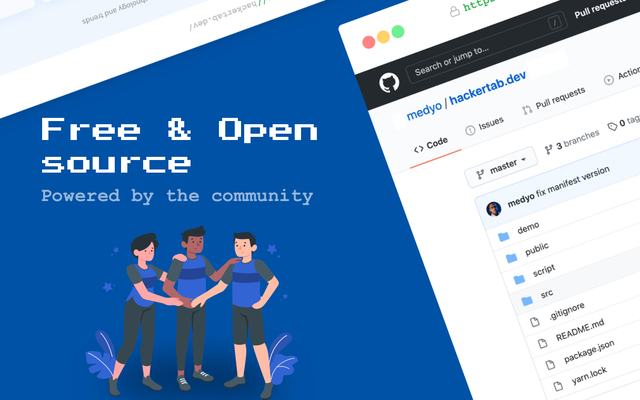Open the README.md file
This screenshot has height=400, width=640.
tap(580, 331)
